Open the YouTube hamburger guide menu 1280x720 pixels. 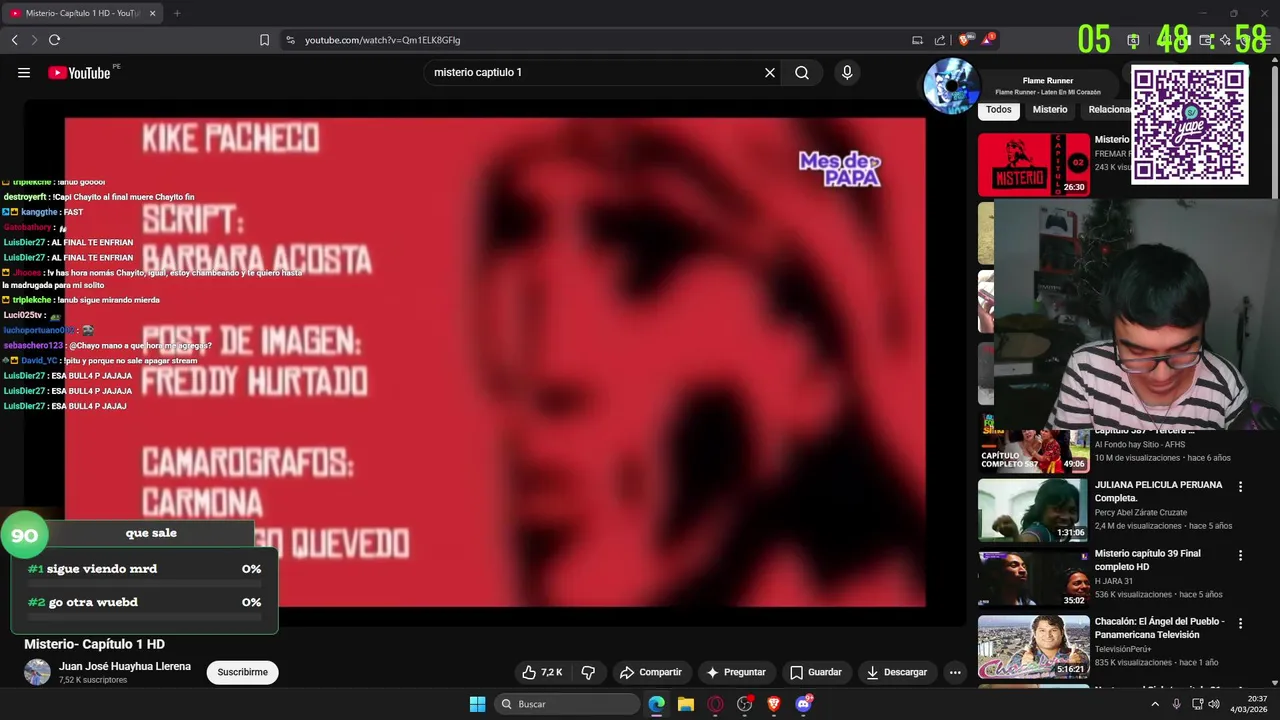(24, 72)
